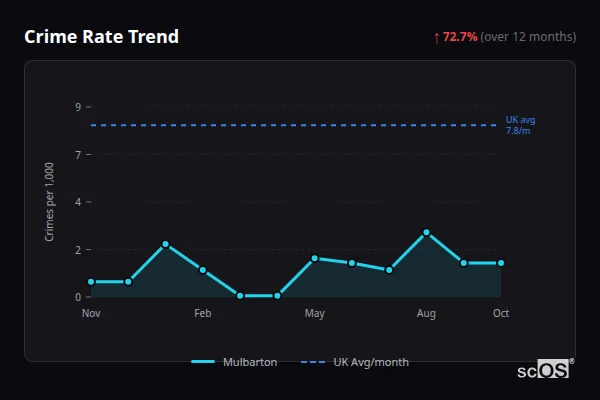Click the y-axis tick label 4
The width and height of the screenshot is (600, 400).
coord(78,202)
